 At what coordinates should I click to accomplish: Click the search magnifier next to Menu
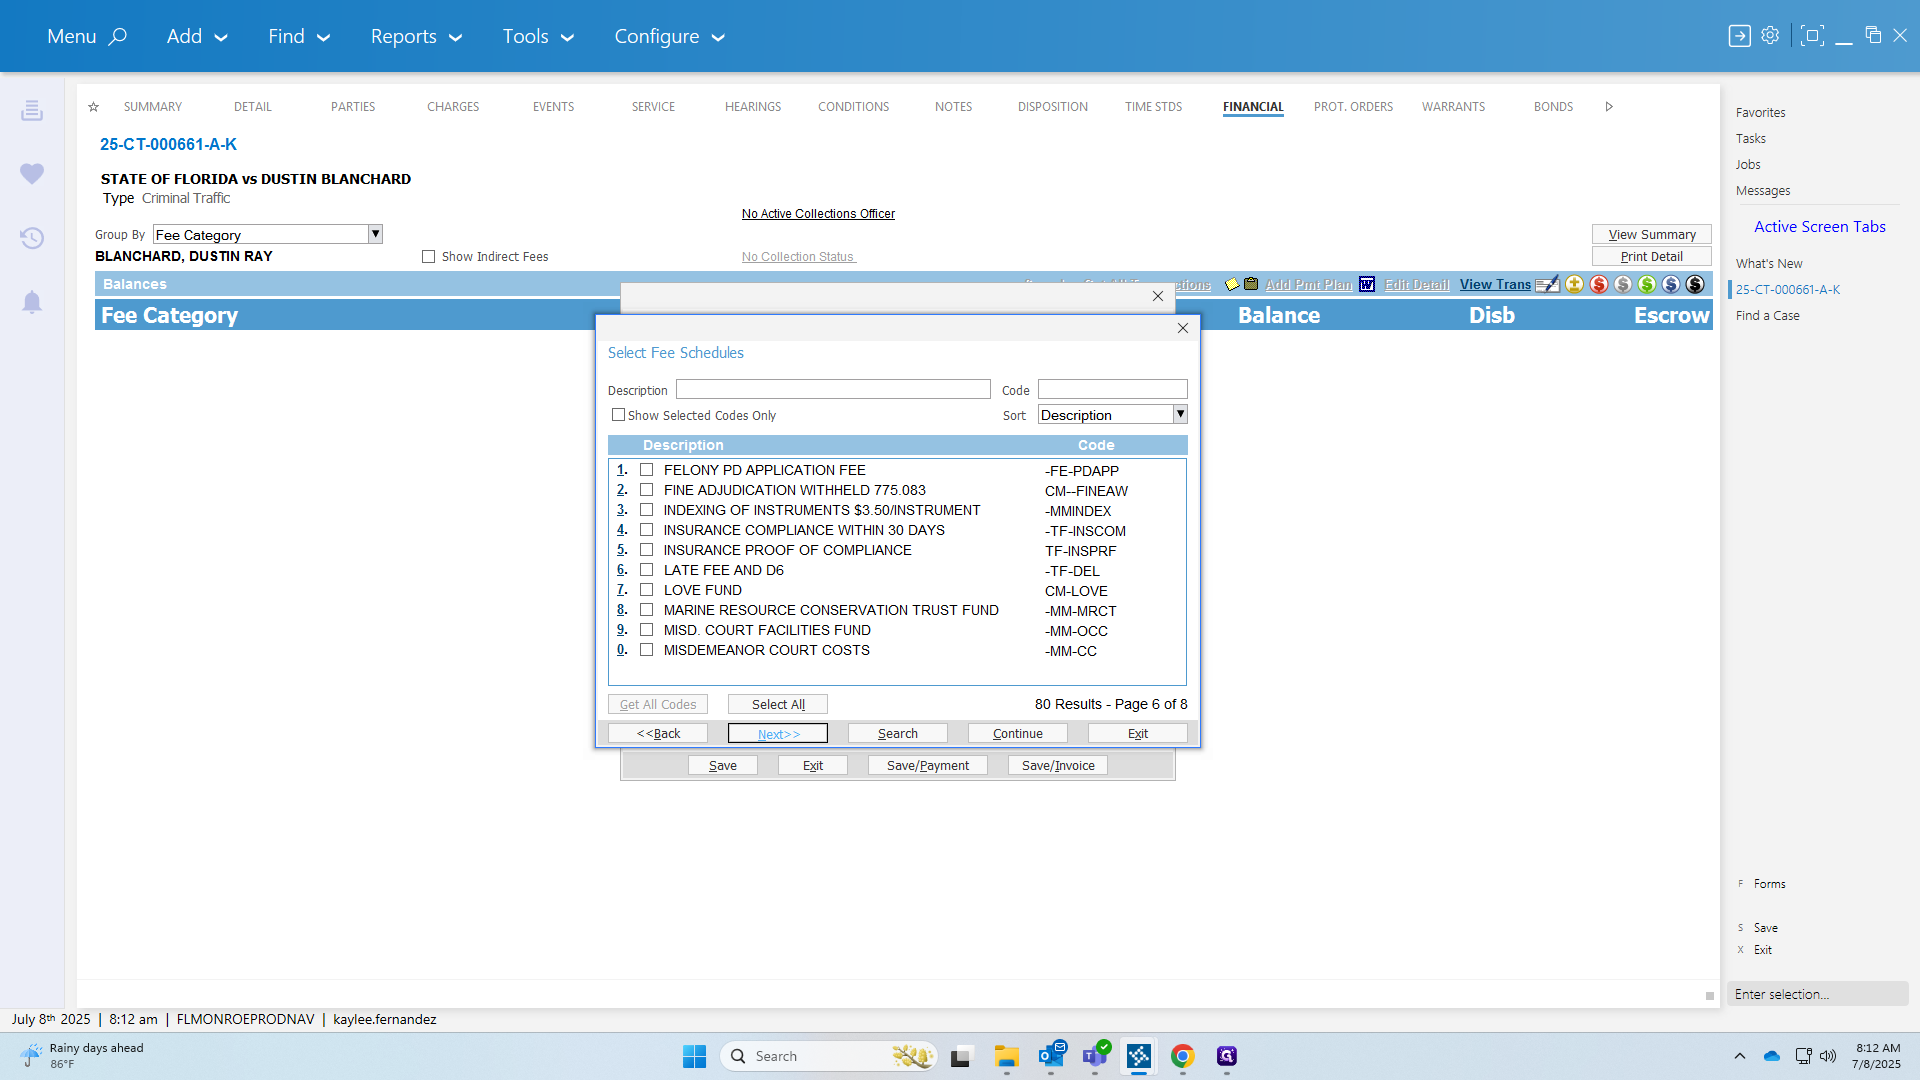tap(118, 36)
